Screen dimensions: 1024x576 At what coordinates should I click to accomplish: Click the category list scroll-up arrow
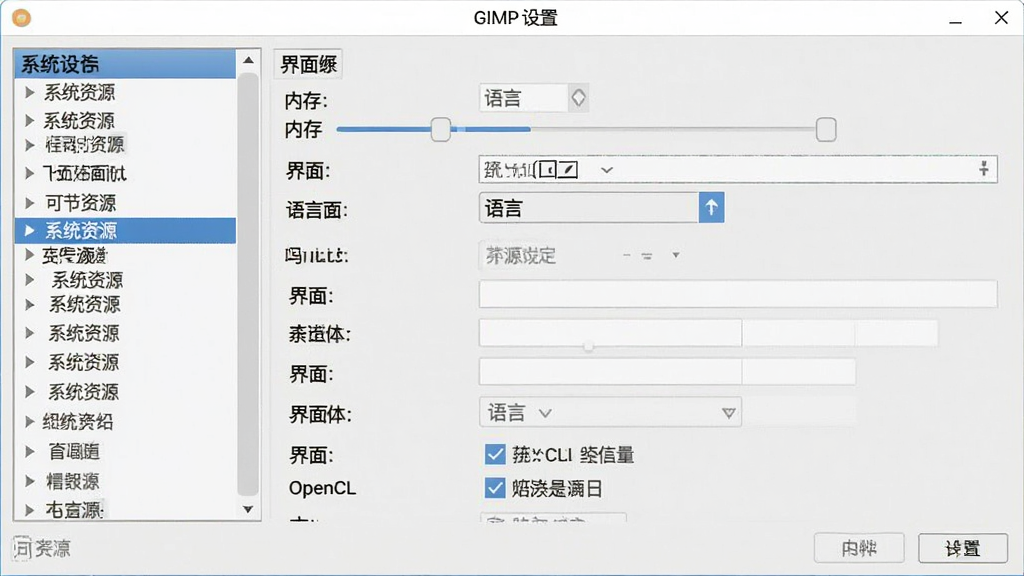[248, 60]
